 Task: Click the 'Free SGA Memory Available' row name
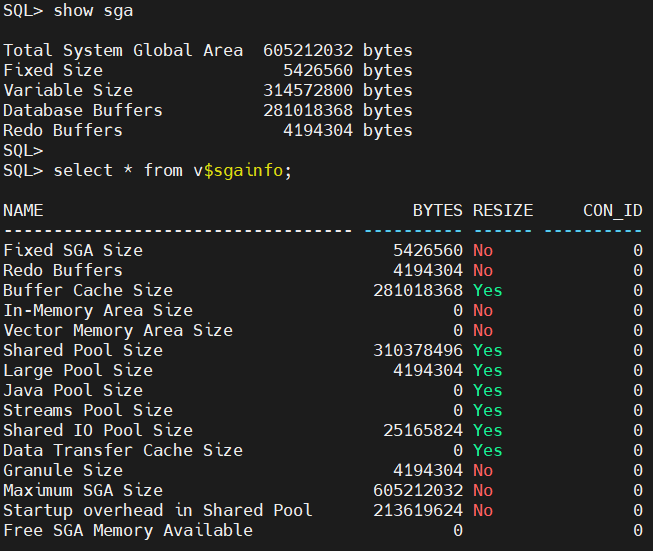click(x=128, y=530)
